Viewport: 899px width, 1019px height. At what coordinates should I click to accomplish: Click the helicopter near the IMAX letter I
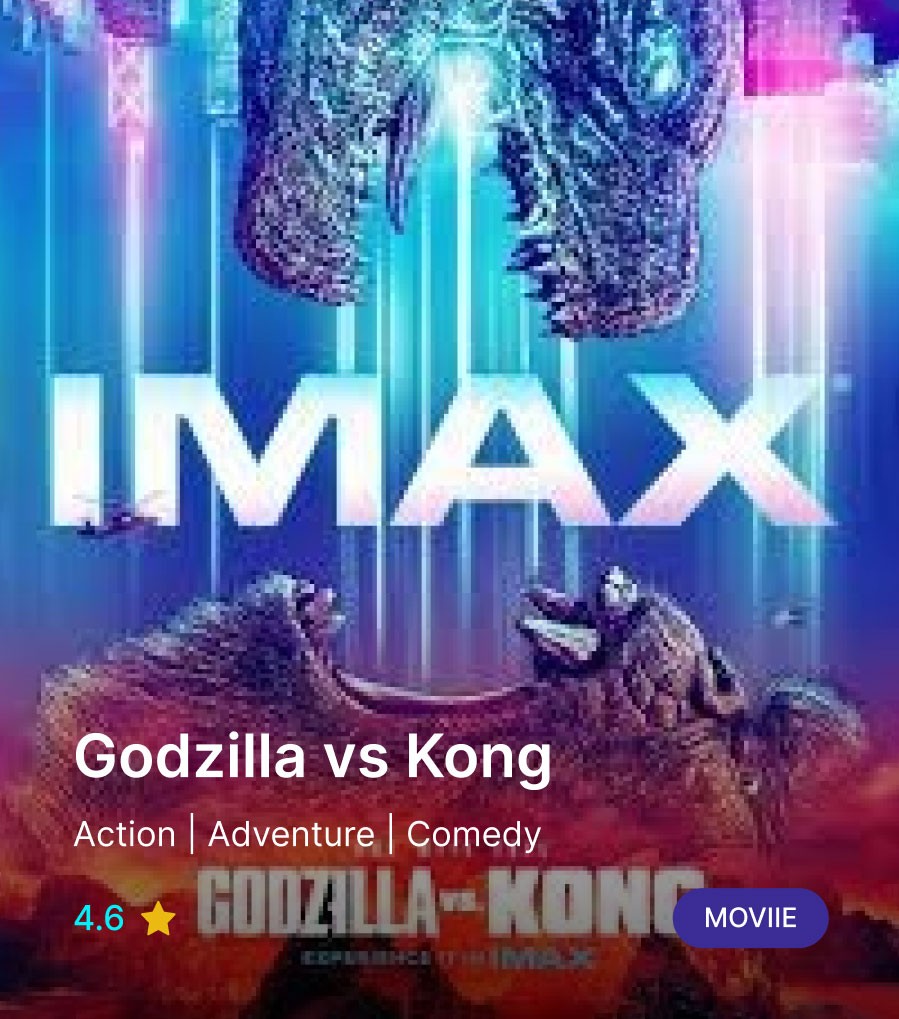point(114,513)
